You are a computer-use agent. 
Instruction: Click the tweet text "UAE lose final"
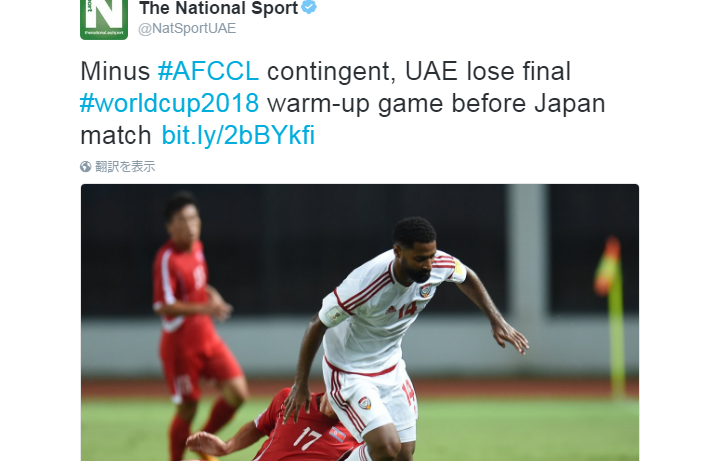pos(488,71)
